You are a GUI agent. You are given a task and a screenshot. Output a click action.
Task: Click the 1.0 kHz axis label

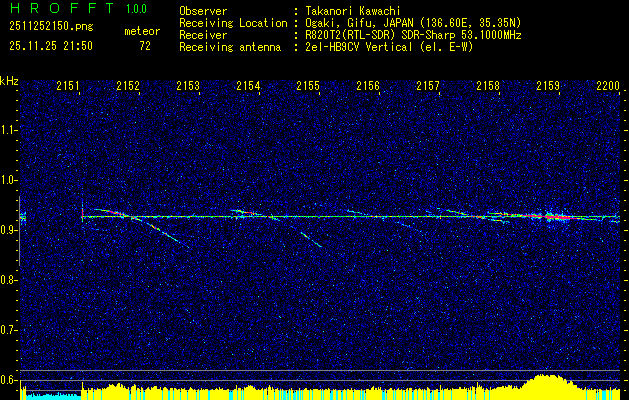[x=9, y=180]
